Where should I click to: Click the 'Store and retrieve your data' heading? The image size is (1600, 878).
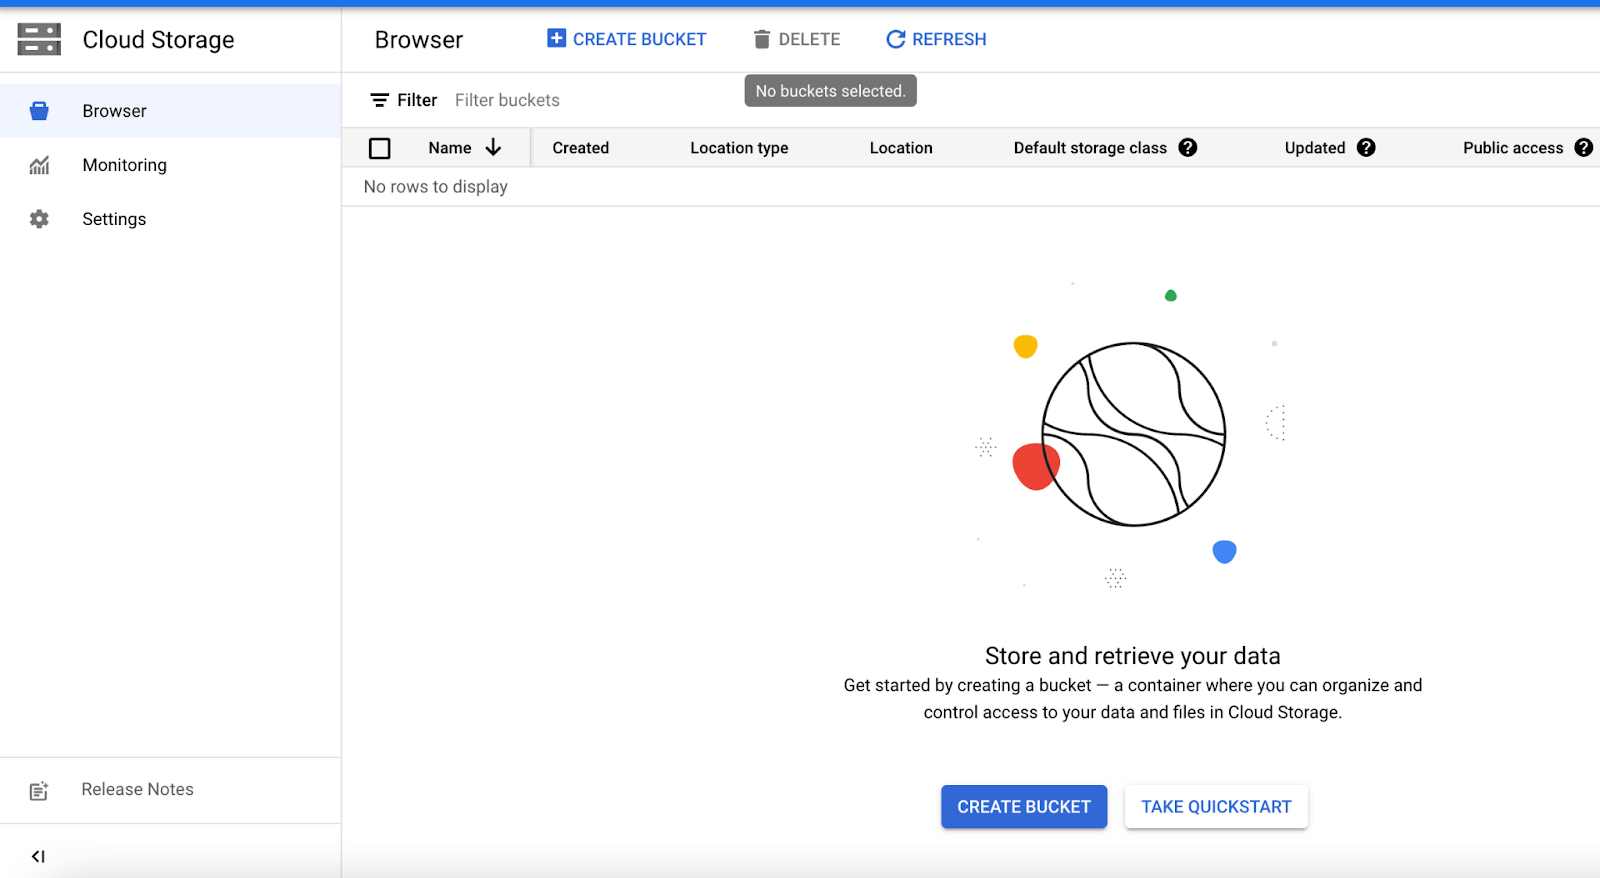(x=1133, y=656)
